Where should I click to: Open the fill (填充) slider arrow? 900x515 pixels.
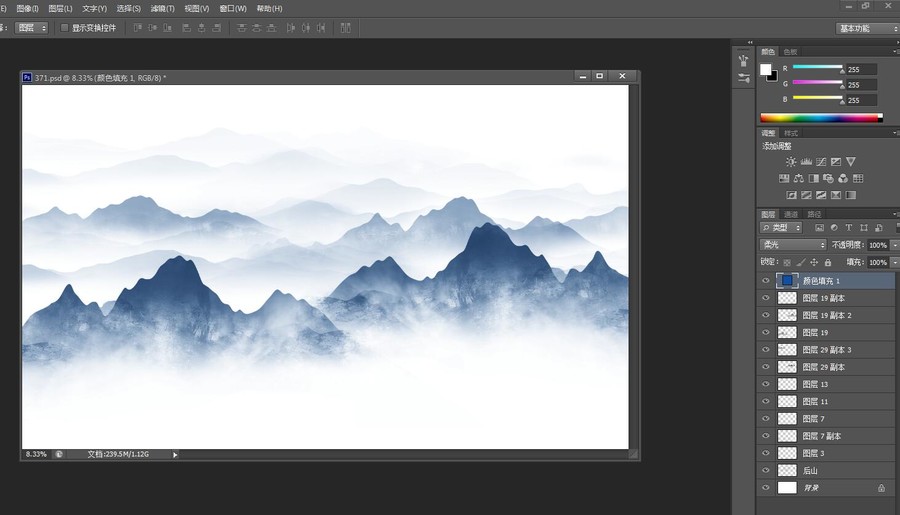tap(895, 262)
